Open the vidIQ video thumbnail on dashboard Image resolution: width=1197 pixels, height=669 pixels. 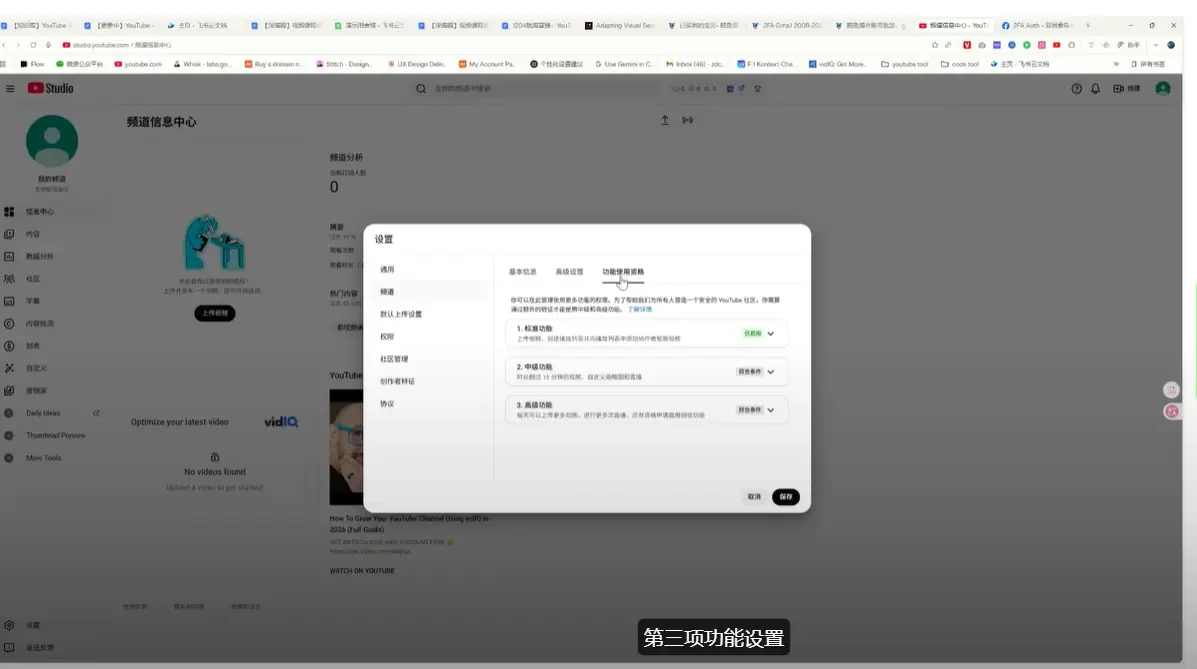pyautogui.click(x=346, y=447)
